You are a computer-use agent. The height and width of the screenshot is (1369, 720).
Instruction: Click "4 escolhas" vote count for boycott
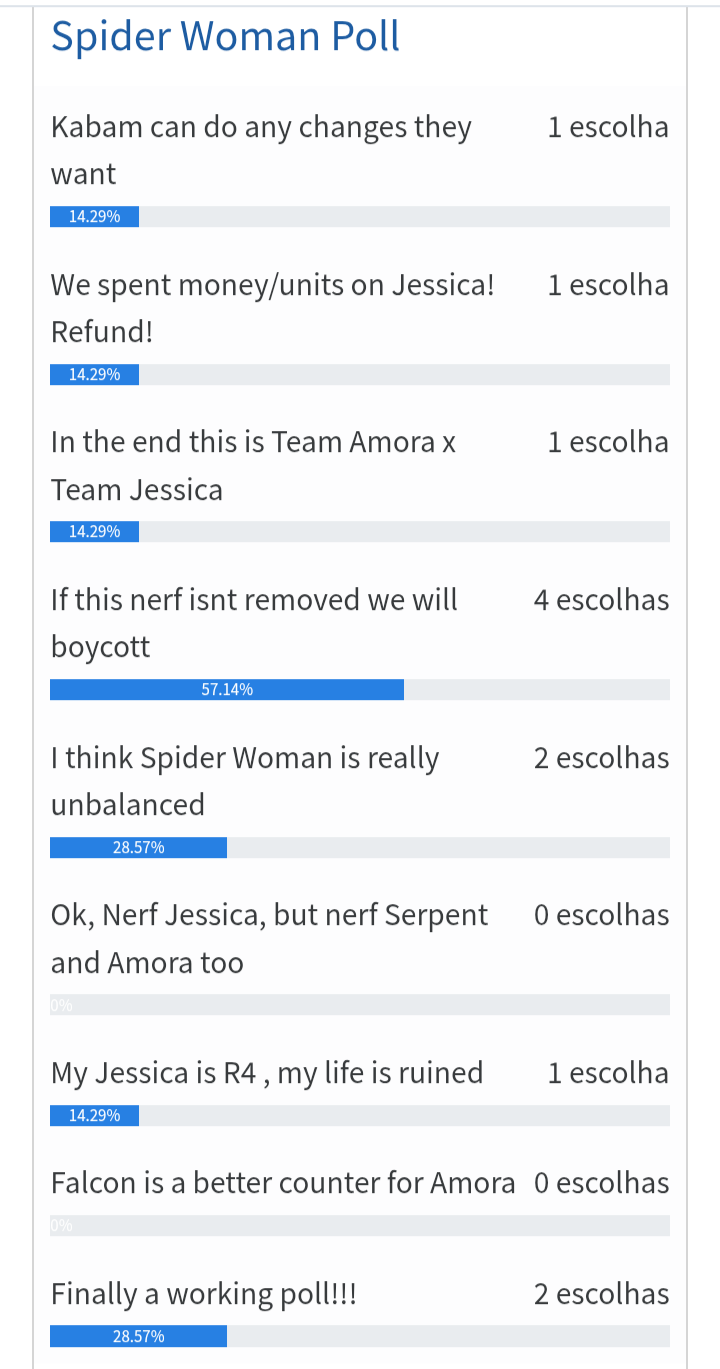click(601, 600)
